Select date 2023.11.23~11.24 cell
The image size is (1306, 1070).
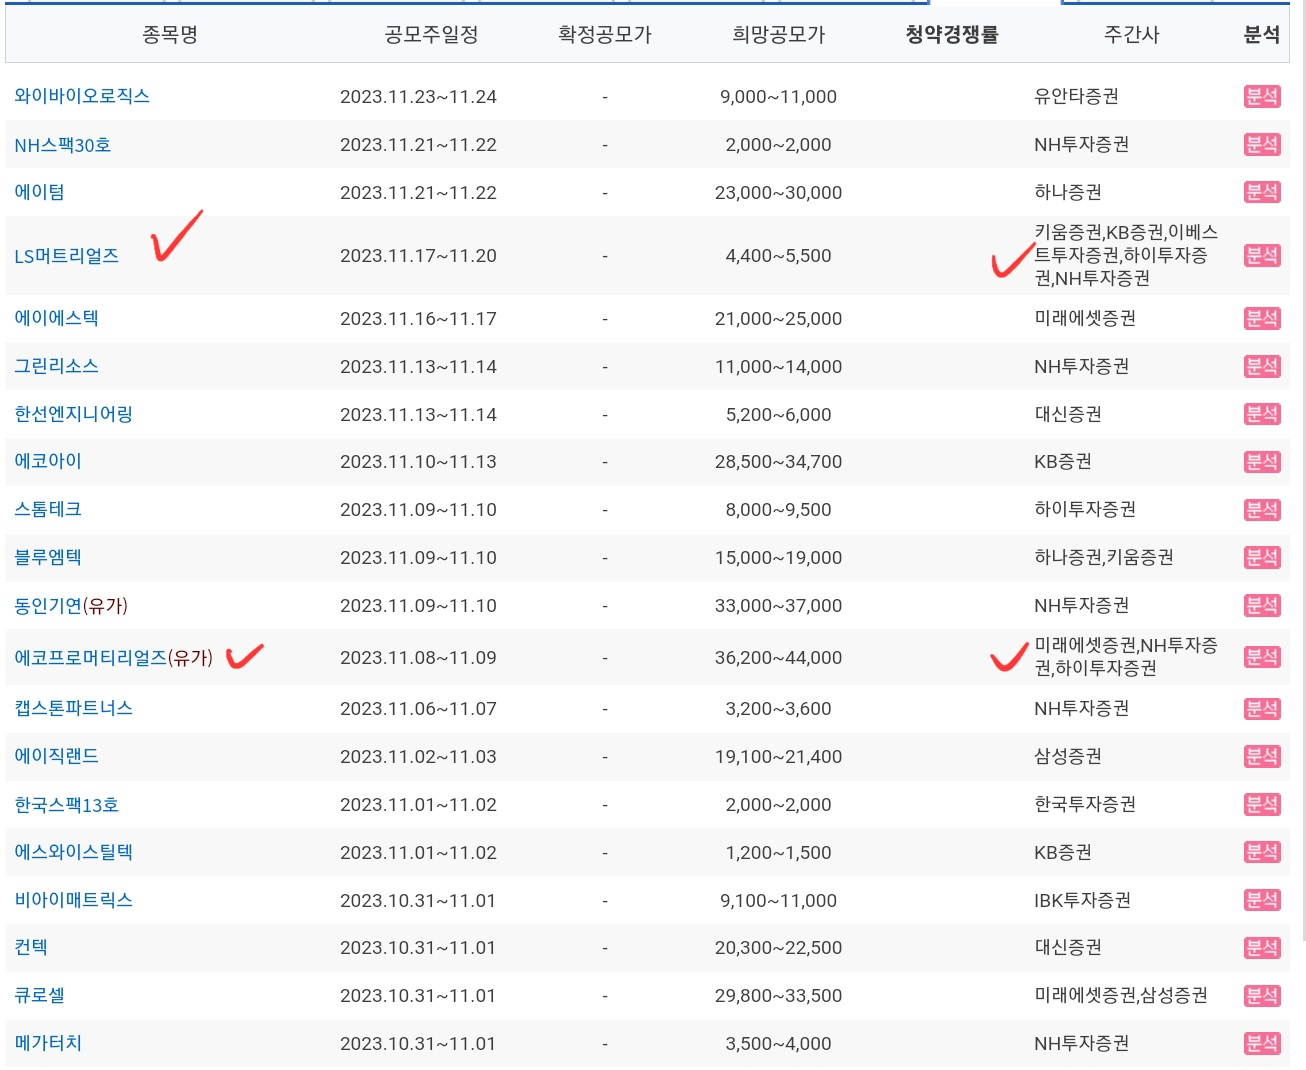tap(418, 97)
